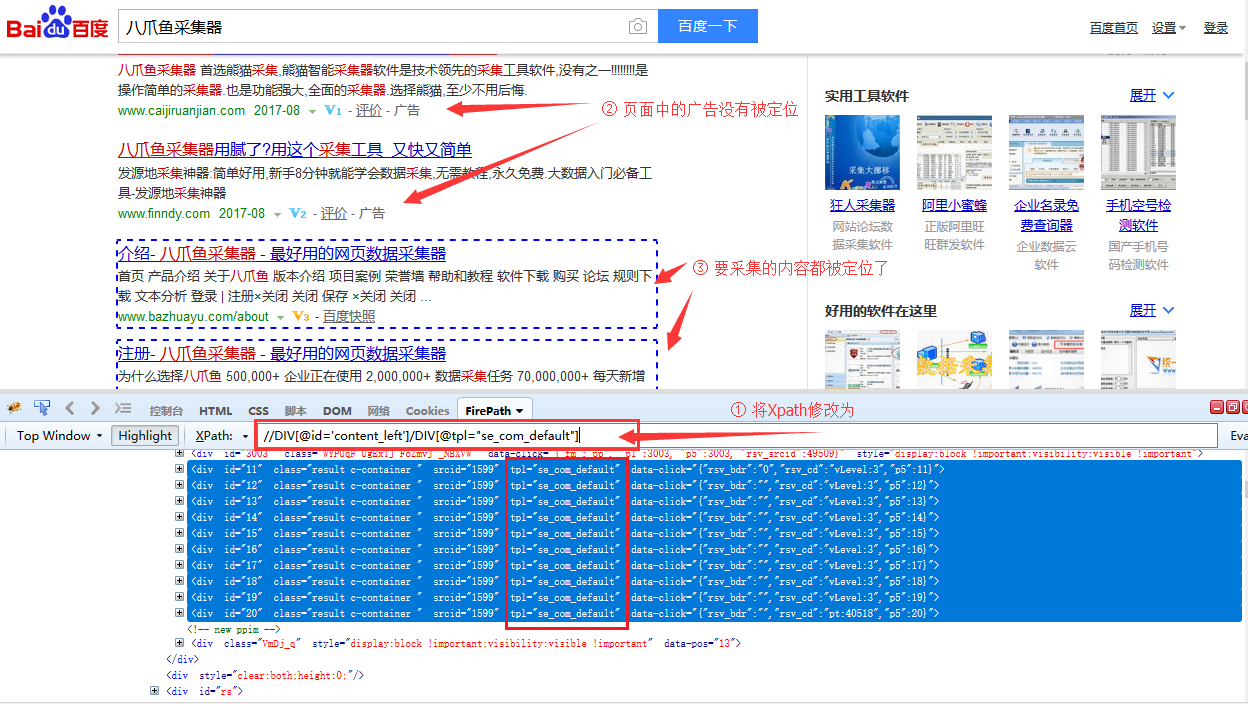Expand the 好用的软件在这里 section with 展开
Image resolution: width=1248 pixels, height=704 pixels.
pyautogui.click(x=1152, y=311)
